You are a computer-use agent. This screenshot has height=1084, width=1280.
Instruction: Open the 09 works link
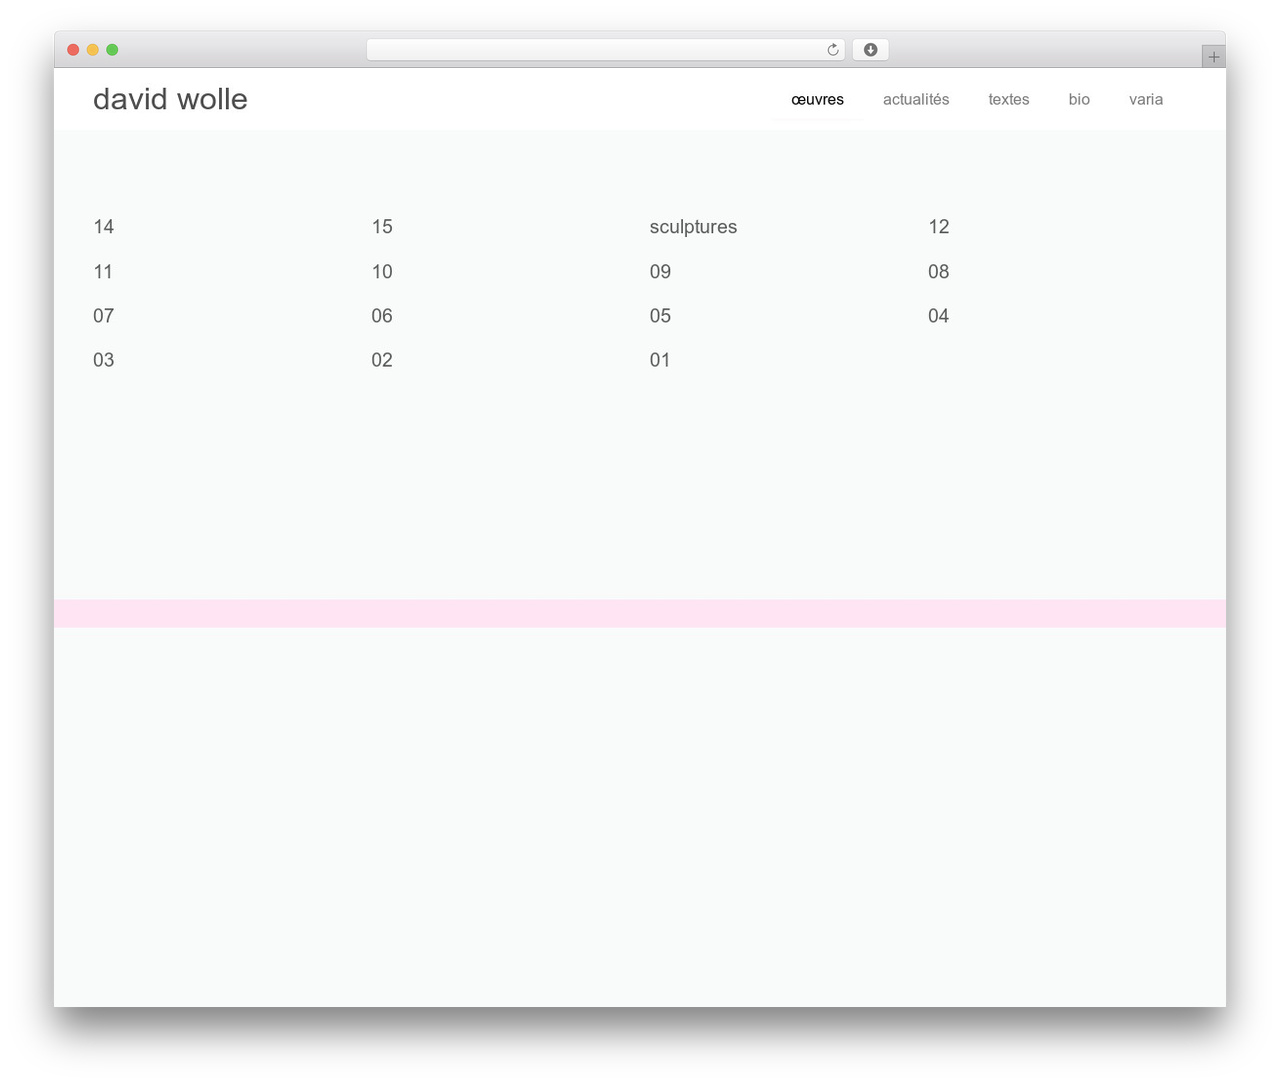(660, 272)
